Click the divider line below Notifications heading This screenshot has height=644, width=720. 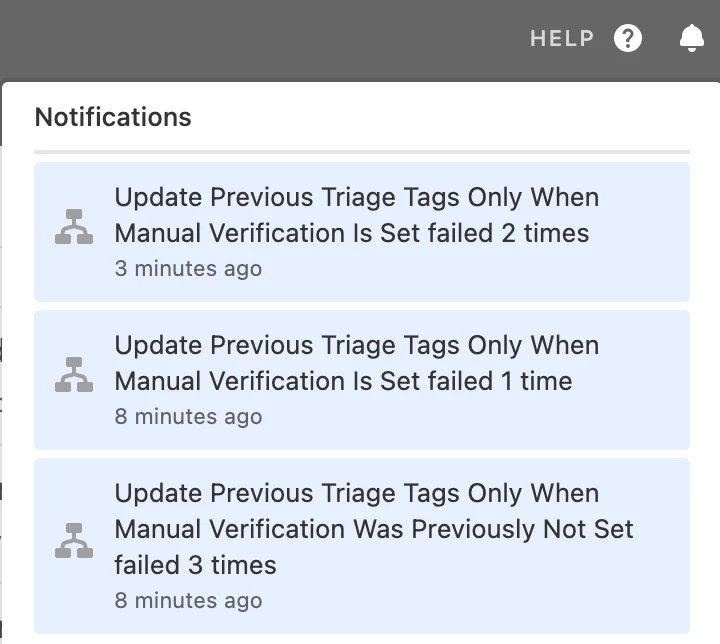(362, 152)
